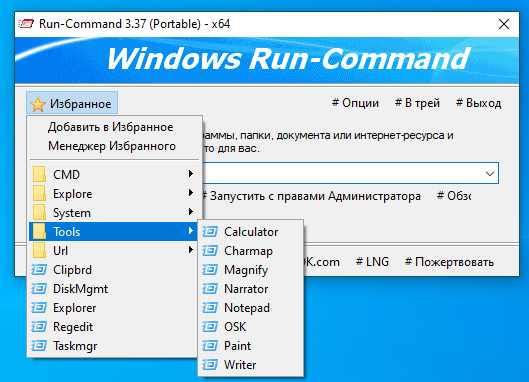The width and height of the screenshot is (529, 382).
Task: Click the Tools submenu arrow
Action: coord(191,230)
